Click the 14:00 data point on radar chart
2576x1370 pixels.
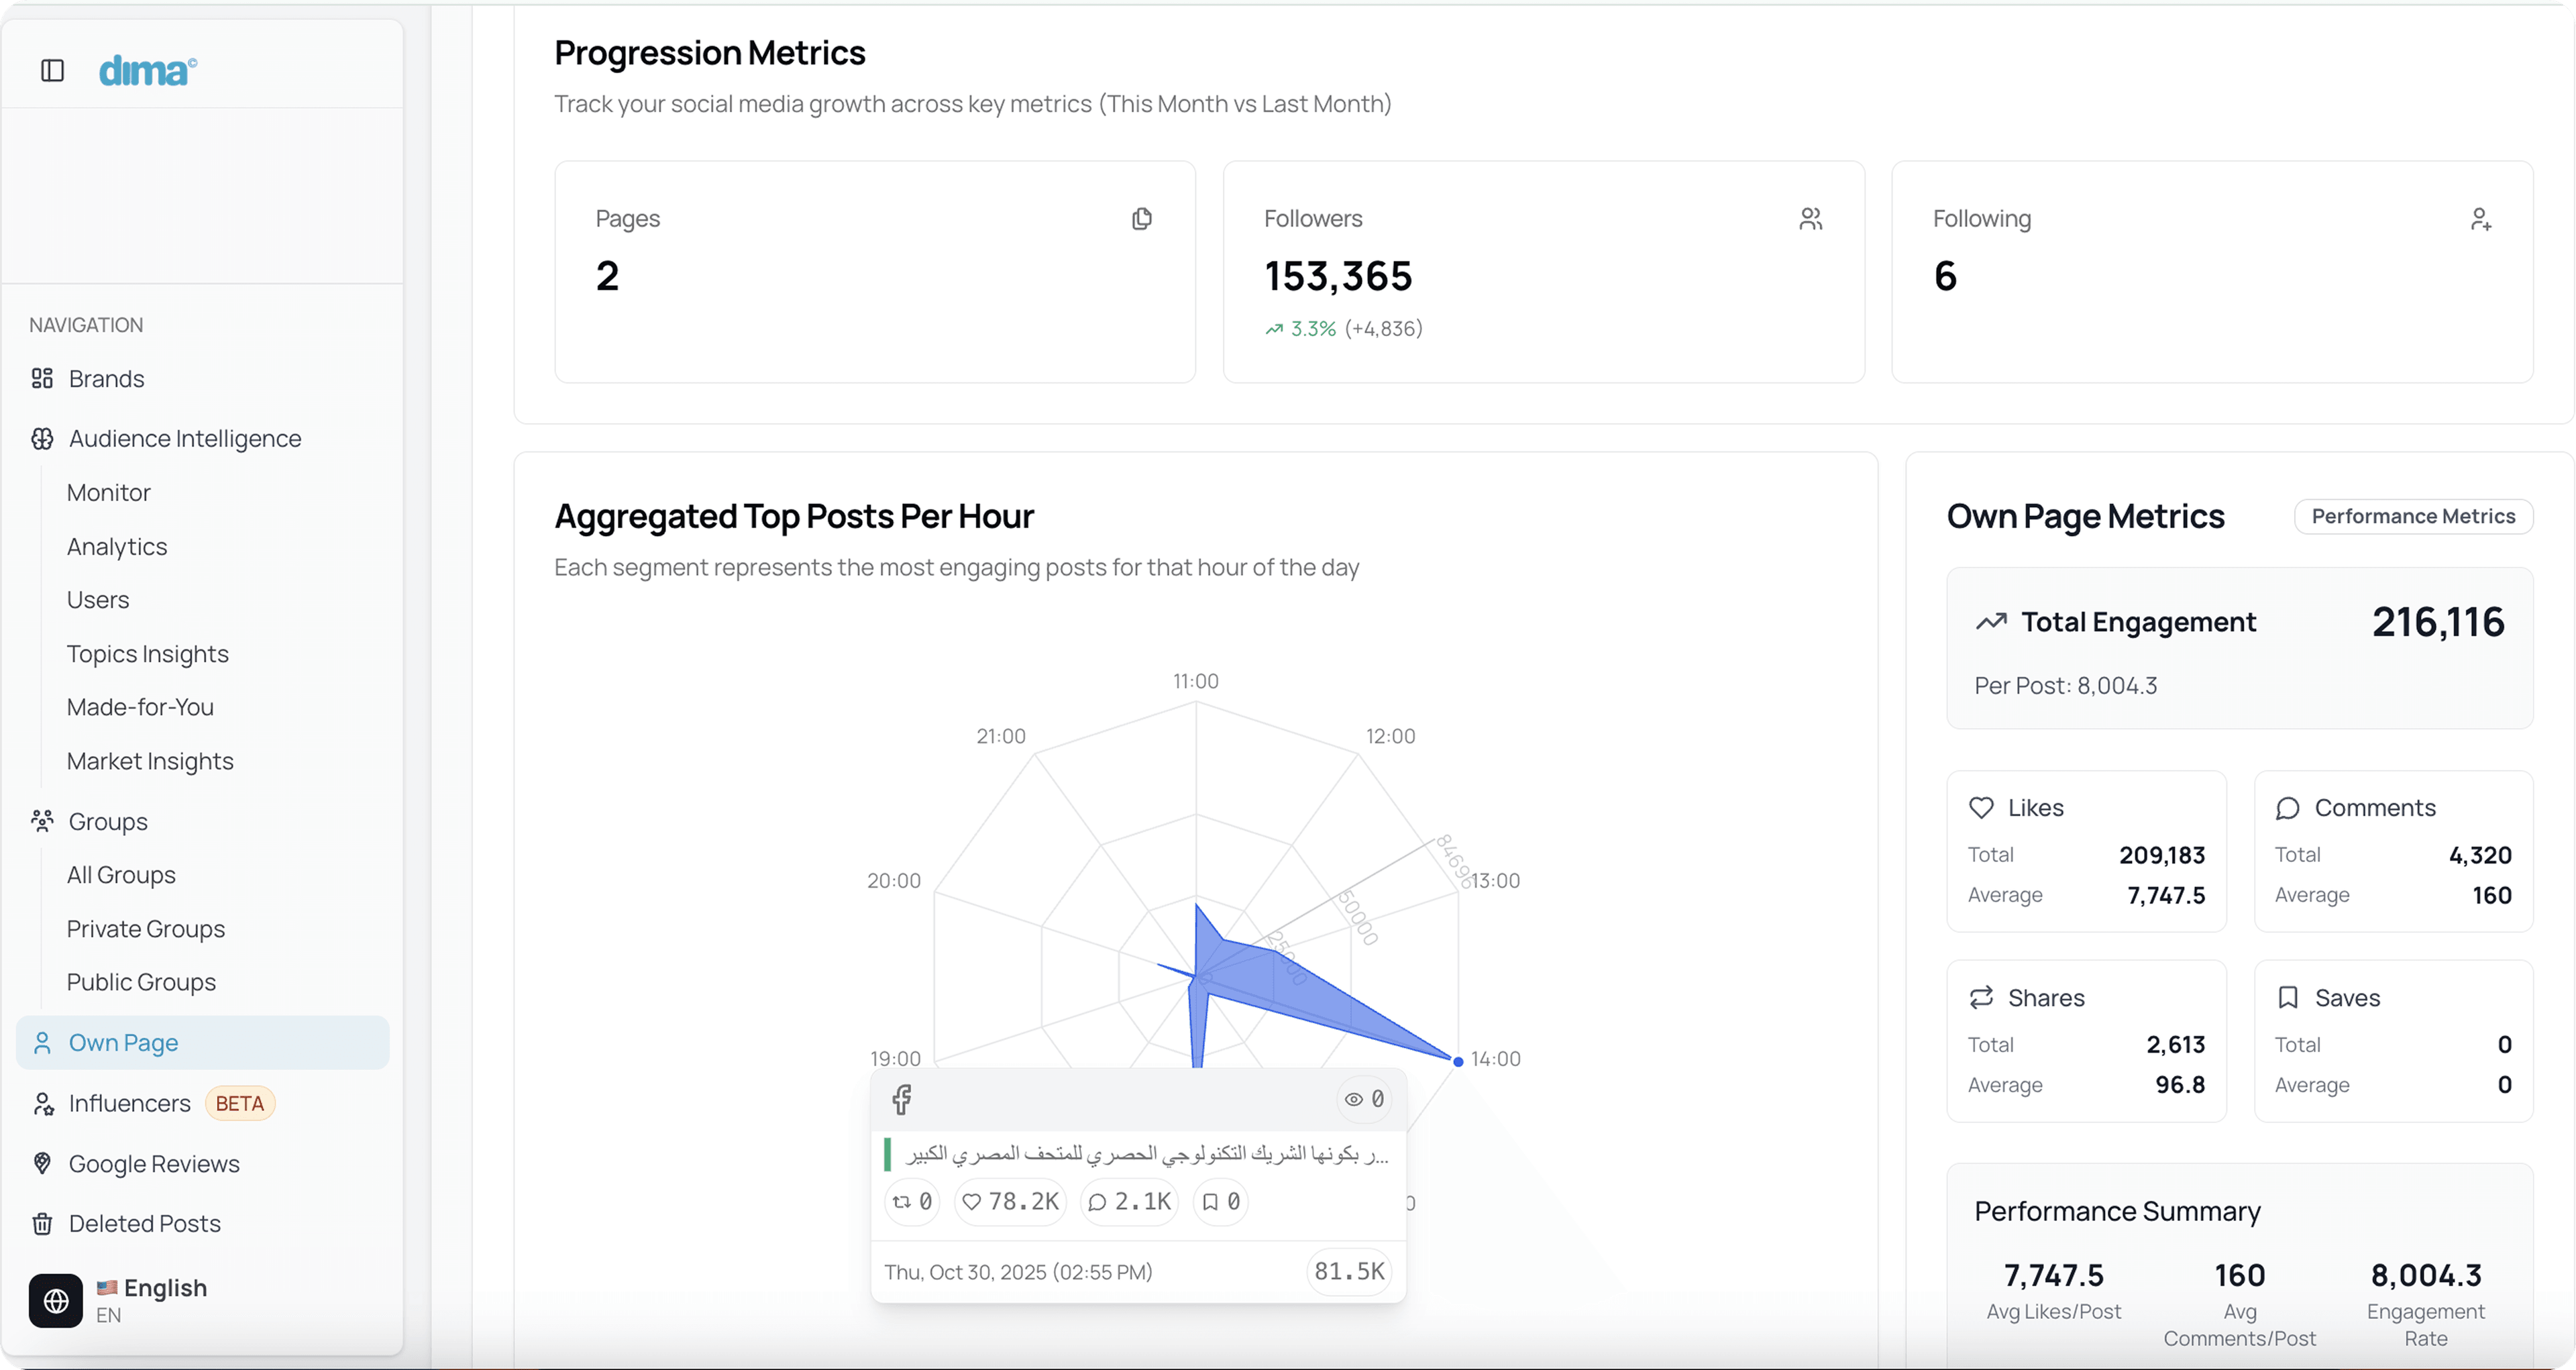click(1457, 1061)
